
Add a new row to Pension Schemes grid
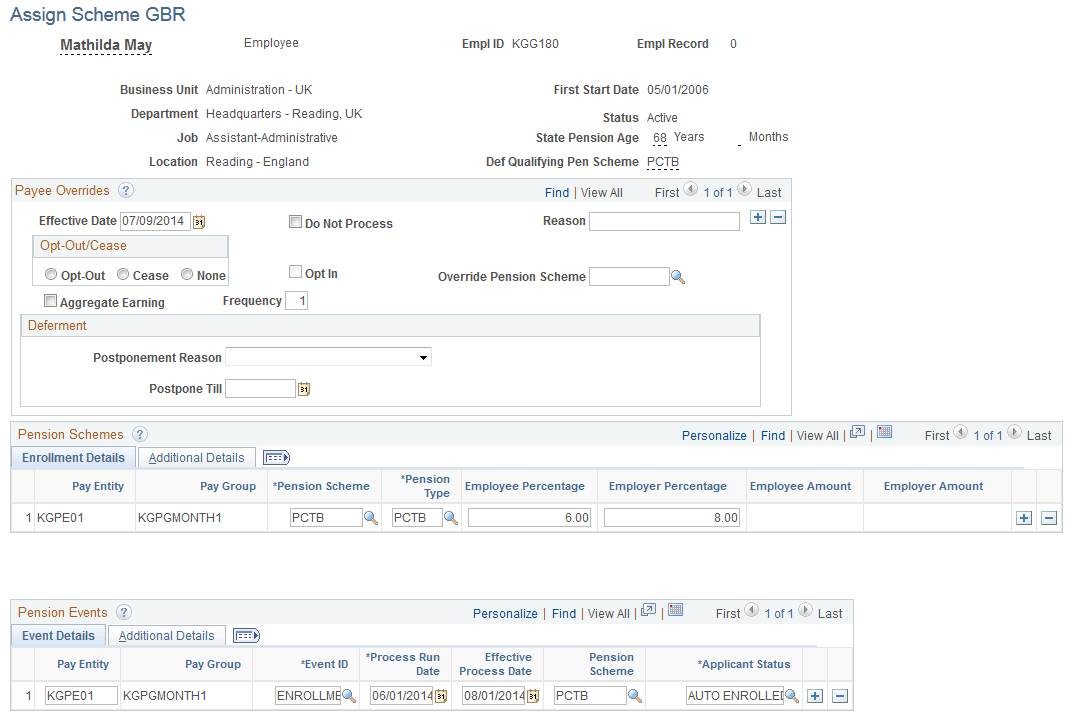pos(1024,518)
